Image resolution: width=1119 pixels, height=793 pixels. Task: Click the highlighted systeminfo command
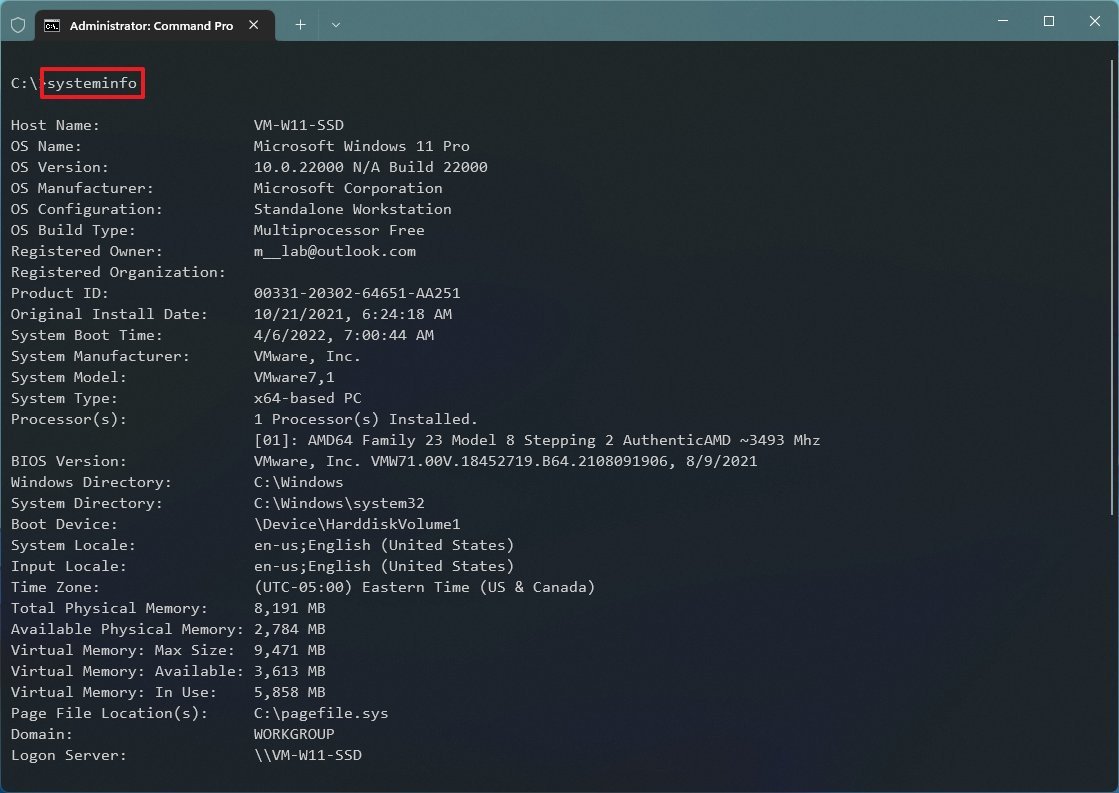coord(92,83)
